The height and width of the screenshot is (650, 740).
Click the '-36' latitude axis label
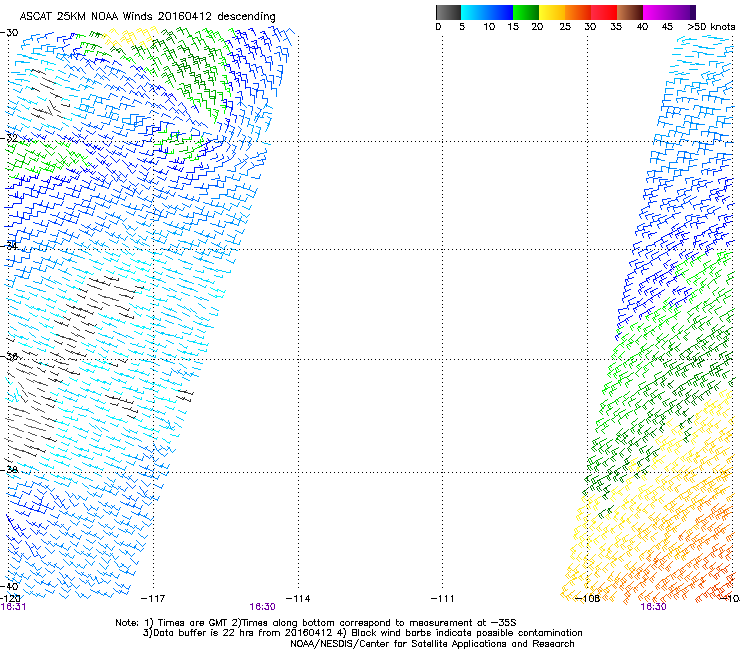pyautogui.click(x=9, y=356)
